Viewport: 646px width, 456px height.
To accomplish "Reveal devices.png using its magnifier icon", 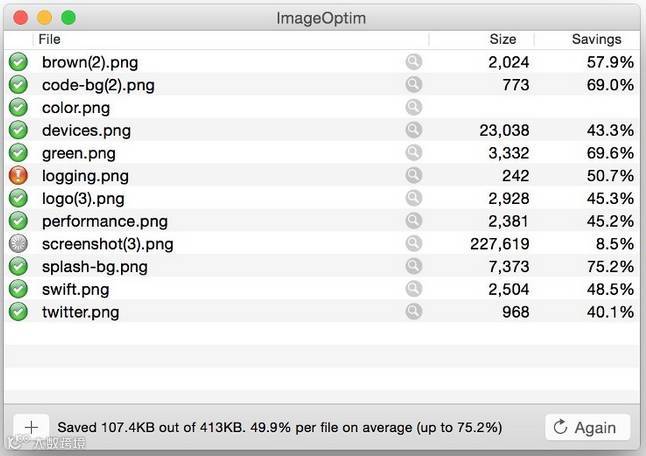I will (413, 130).
